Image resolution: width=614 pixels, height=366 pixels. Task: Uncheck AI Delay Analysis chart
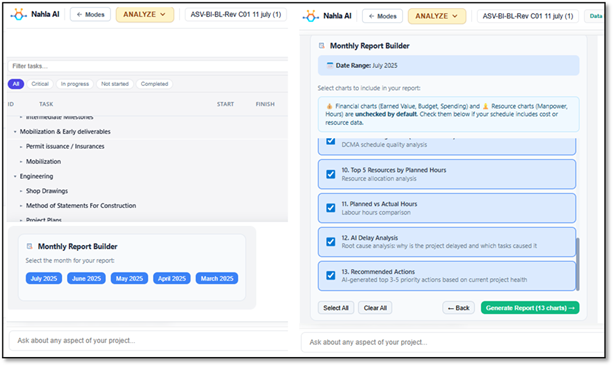[331, 242]
